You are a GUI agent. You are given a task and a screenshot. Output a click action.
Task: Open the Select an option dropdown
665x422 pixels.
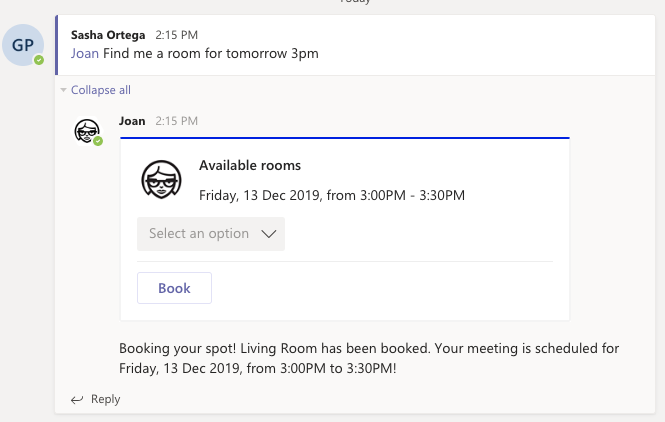(x=211, y=234)
